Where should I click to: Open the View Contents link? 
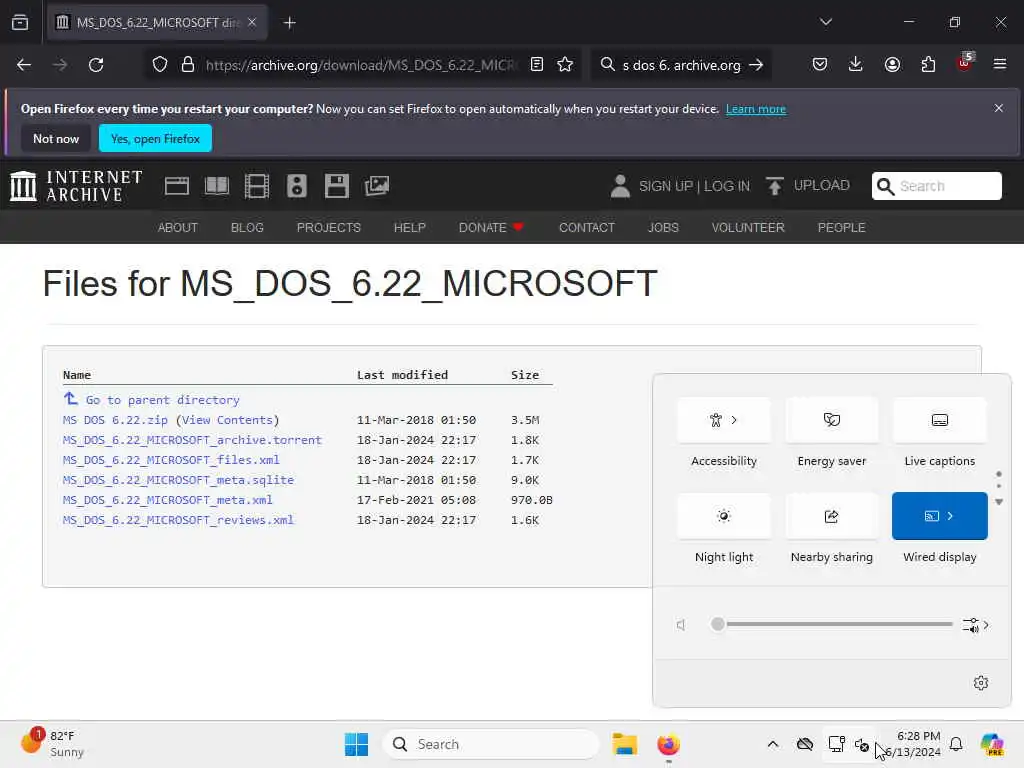(x=227, y=420)
